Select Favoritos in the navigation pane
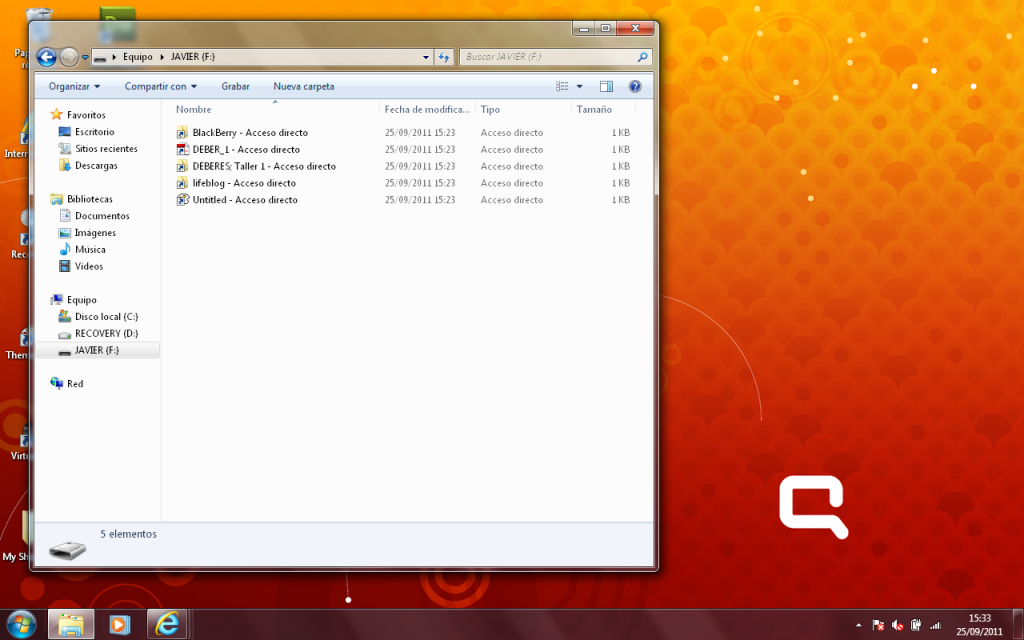 [86, 115]
